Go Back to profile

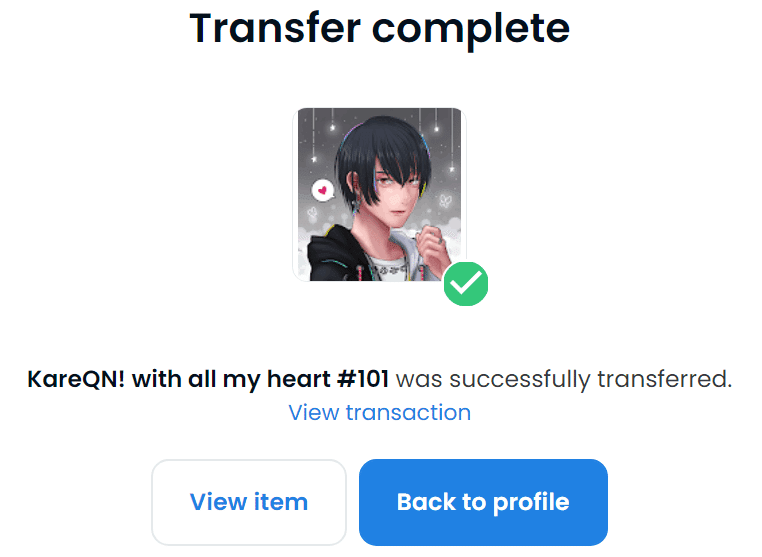pos(483,502)
